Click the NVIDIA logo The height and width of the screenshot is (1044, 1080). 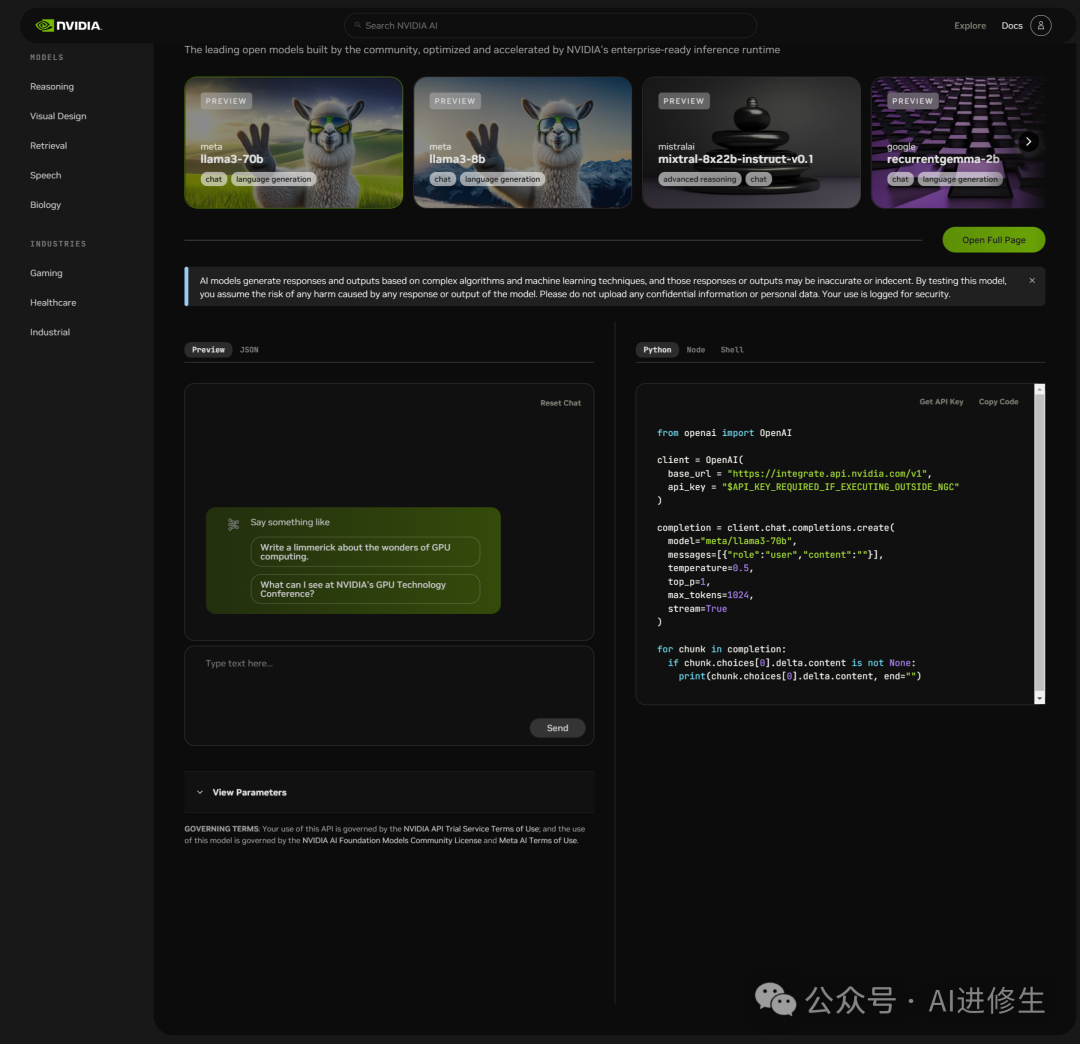coord(68,25)
